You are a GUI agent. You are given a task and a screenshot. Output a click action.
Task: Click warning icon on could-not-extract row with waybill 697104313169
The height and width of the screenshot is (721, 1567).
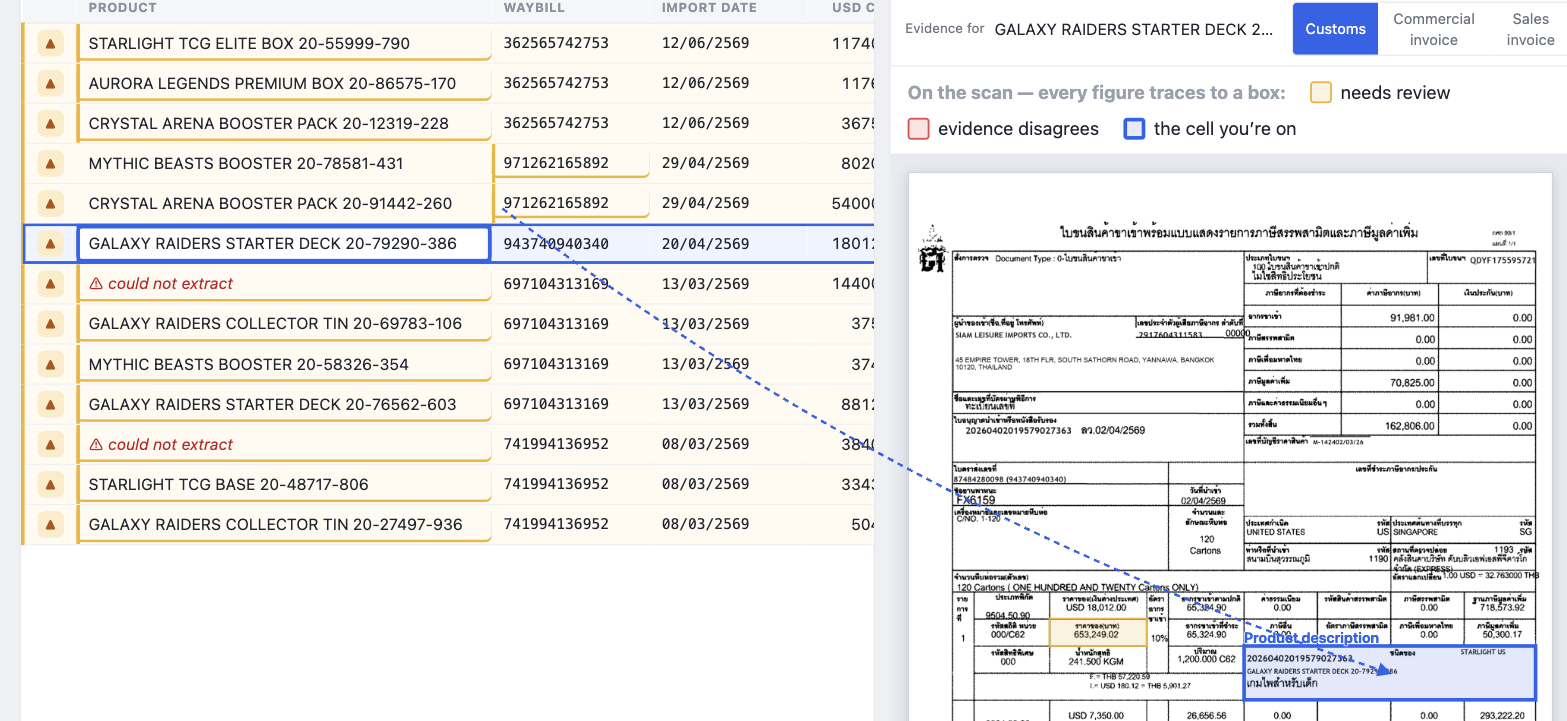coord(50,283)
